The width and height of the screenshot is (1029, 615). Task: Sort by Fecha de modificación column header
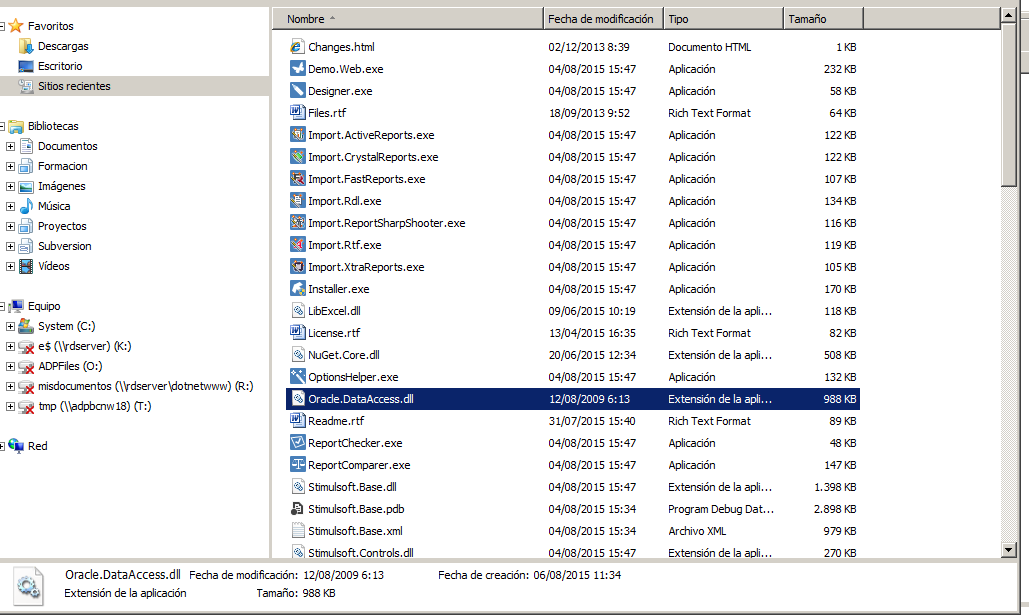603,19
